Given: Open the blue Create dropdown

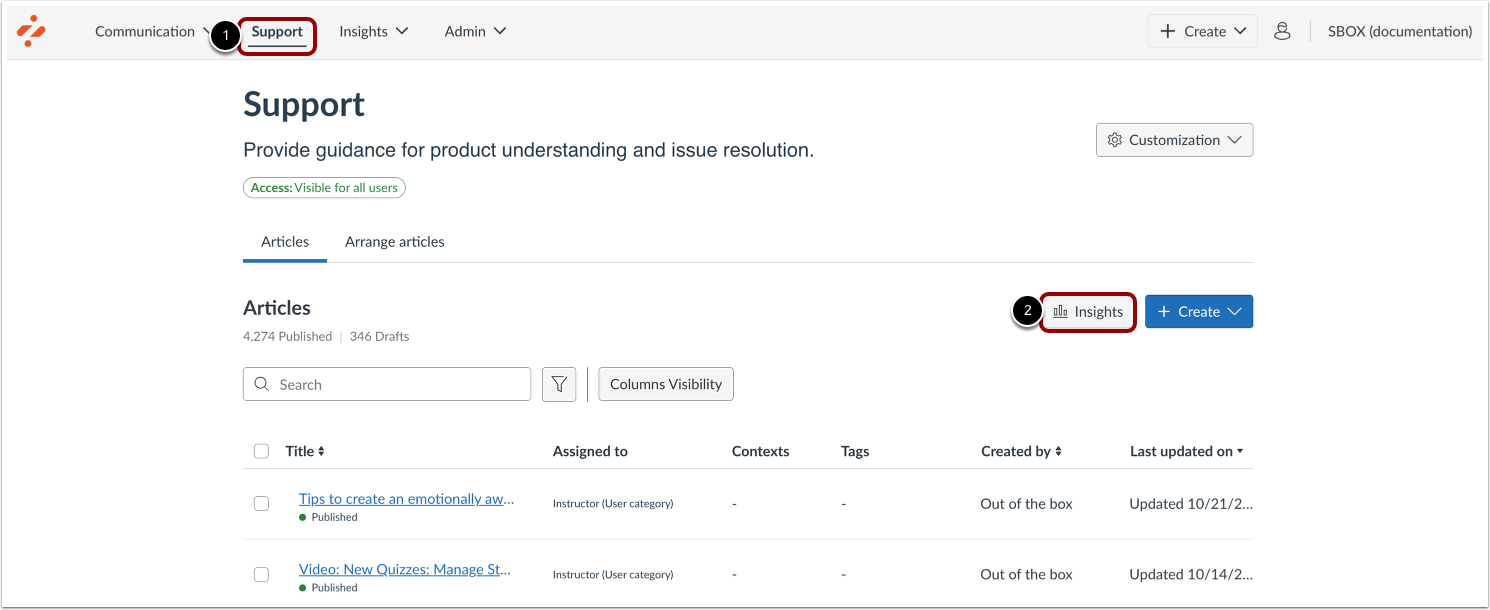Looking at the screenshot, I should [1198, 312].
